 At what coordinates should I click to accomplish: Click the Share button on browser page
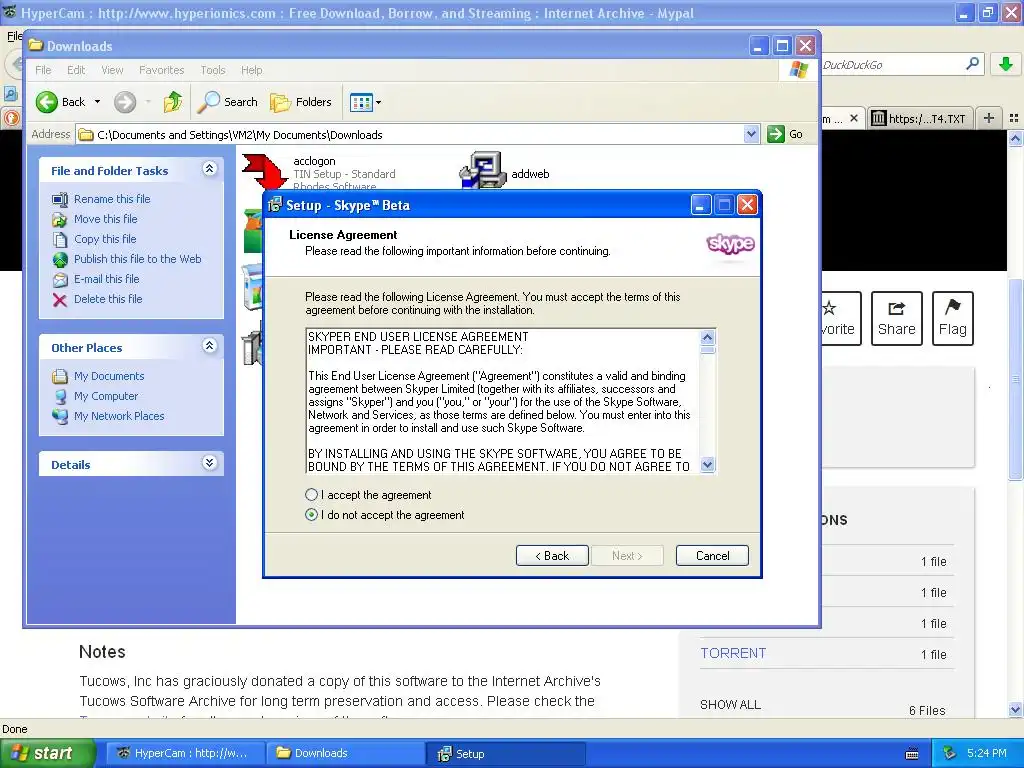click(897, 318)
